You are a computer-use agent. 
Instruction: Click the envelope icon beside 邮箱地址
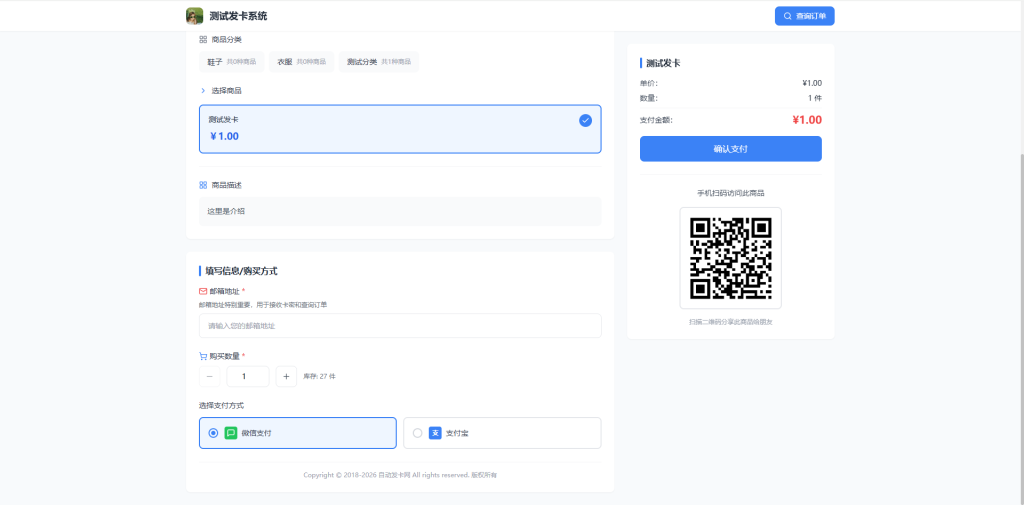[x=203, y=291]
